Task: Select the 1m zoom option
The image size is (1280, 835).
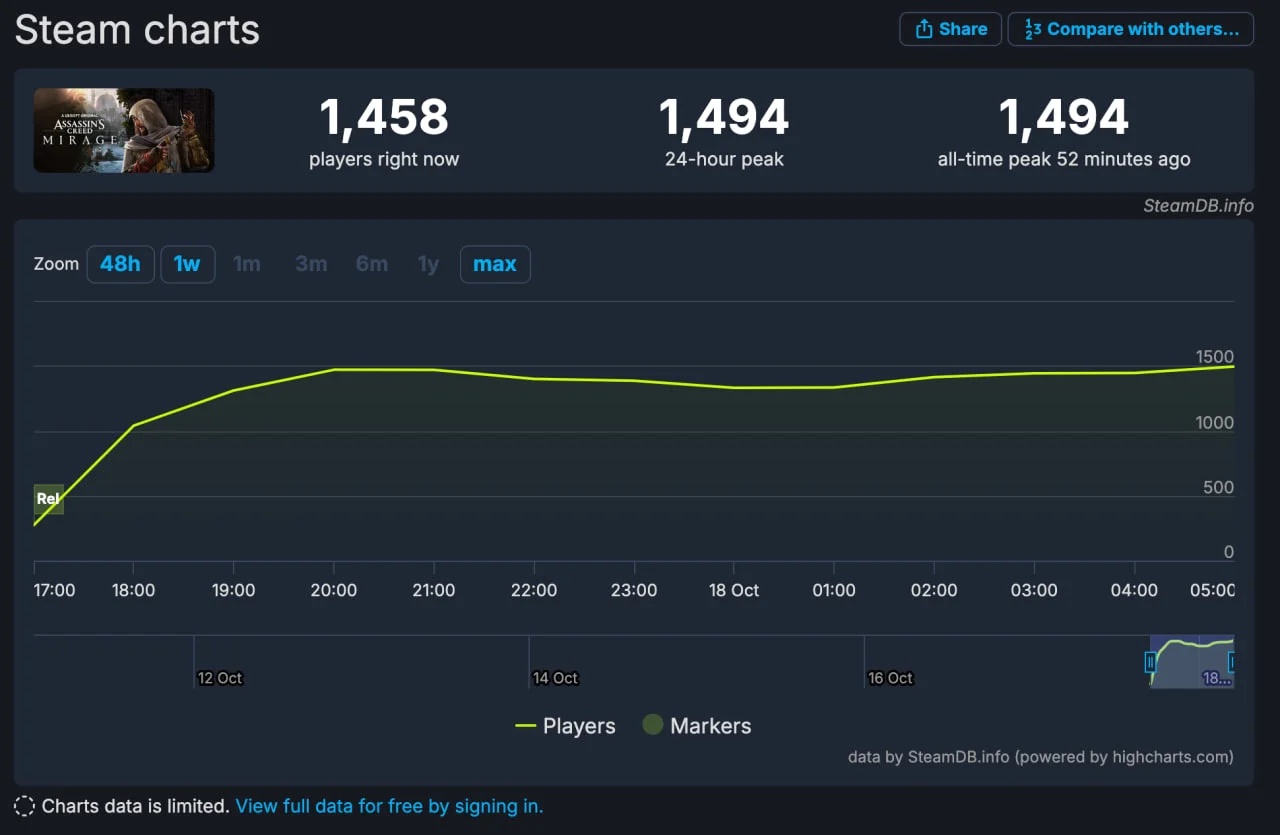Action: (x=247, y=264)
